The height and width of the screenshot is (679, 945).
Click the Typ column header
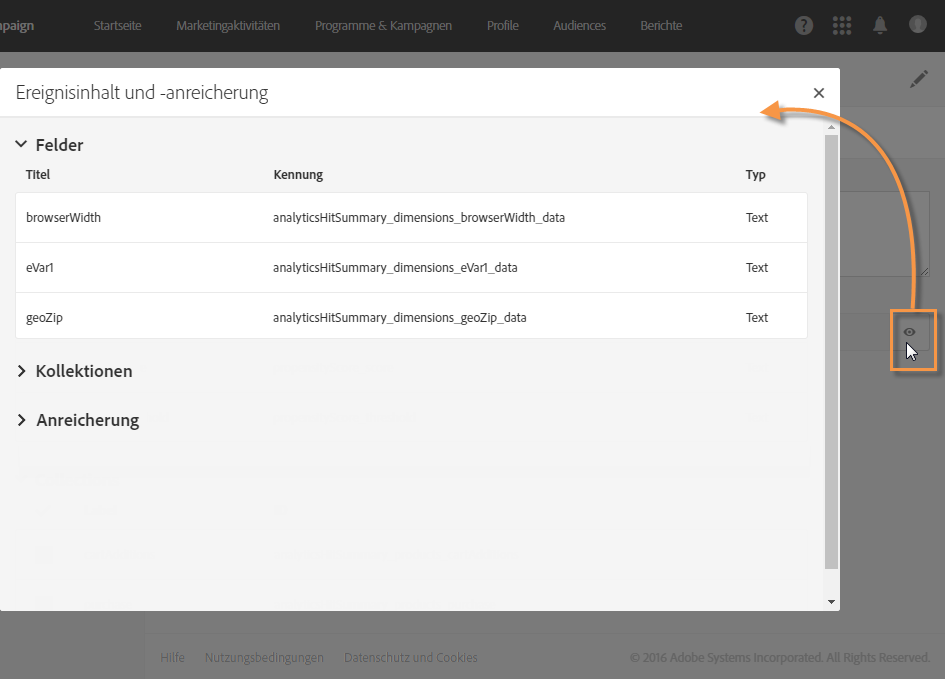pos(755,175)
